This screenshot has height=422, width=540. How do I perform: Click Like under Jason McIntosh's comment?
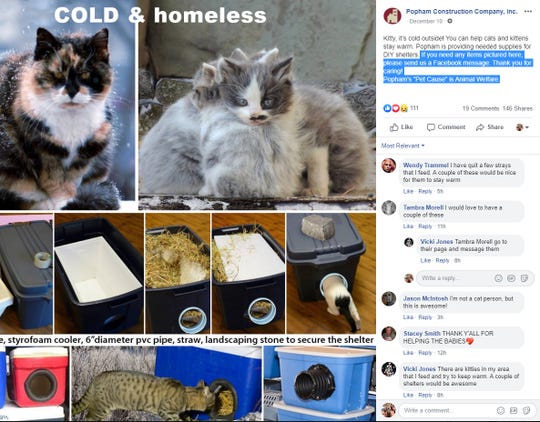[408, 317]
